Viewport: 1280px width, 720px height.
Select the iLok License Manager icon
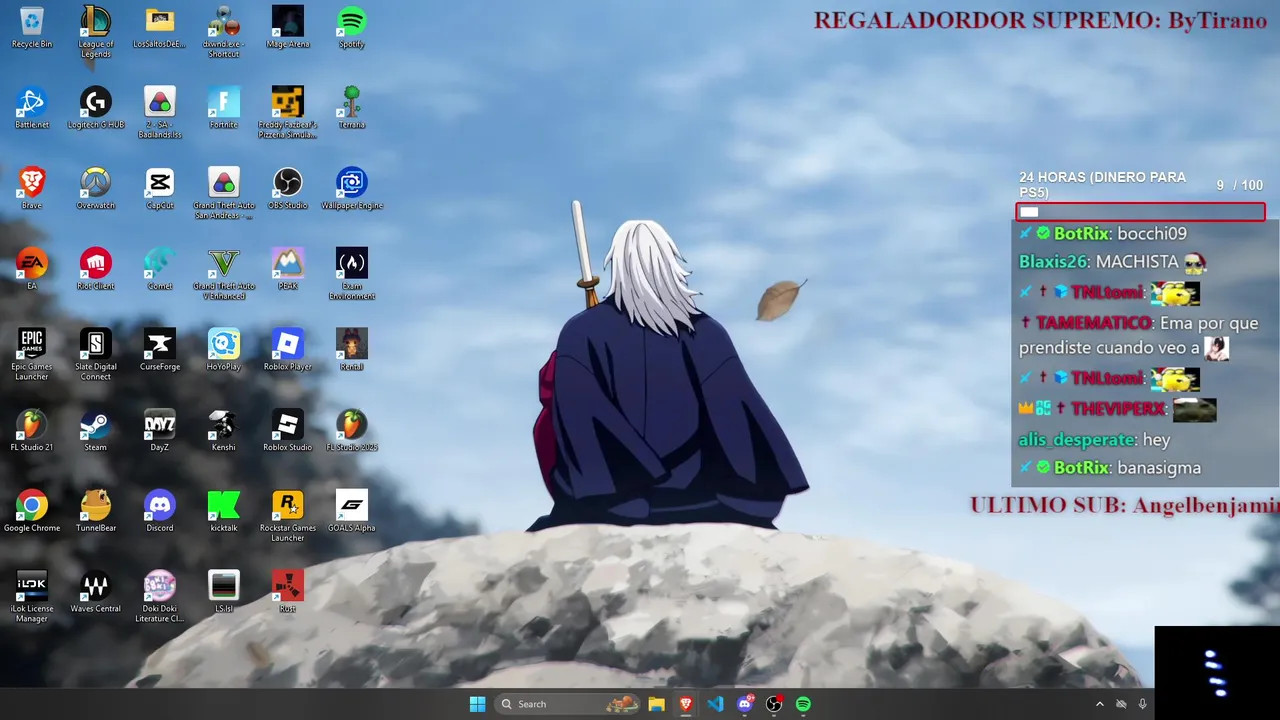pyautogui.click(x=32, y=598)
